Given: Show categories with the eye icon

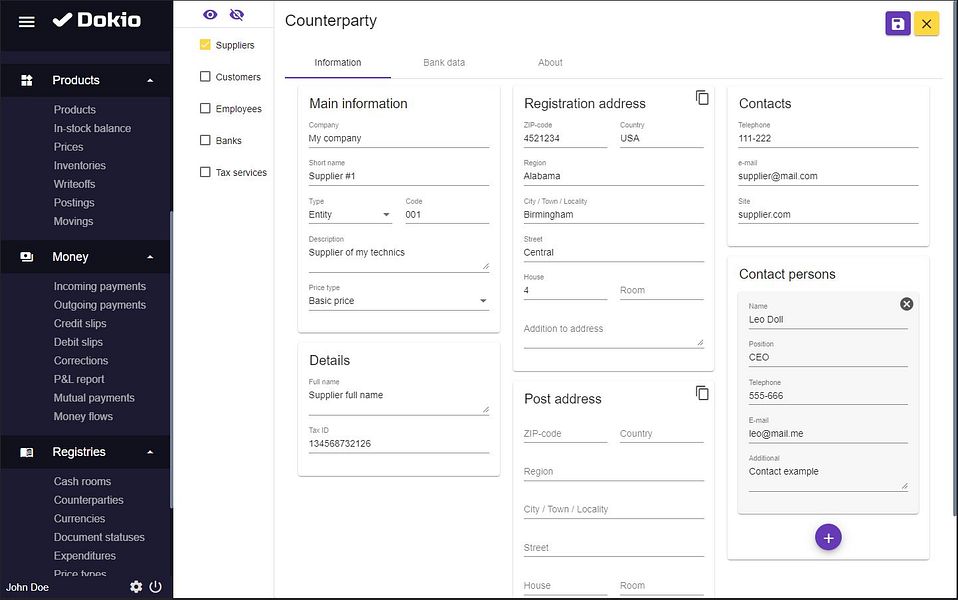Looking at the screenshot, I should point(210,14).
